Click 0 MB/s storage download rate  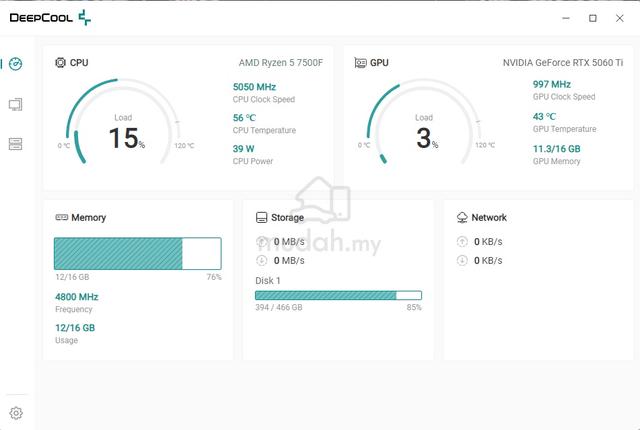(x=289, y=260)
